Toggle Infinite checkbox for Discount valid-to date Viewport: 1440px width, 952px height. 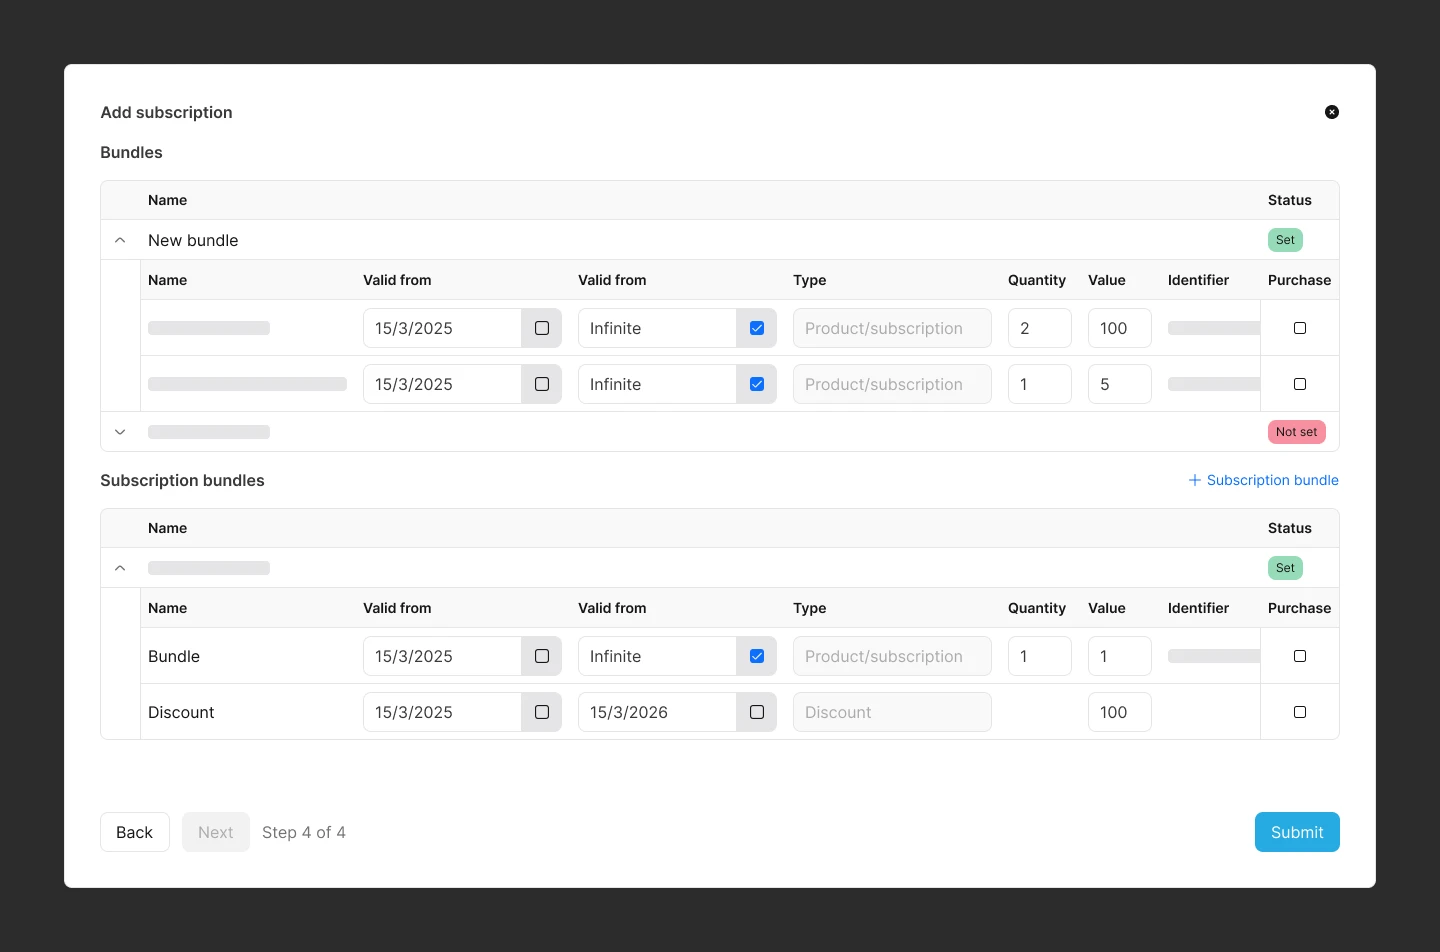click(x=757, y=712)
